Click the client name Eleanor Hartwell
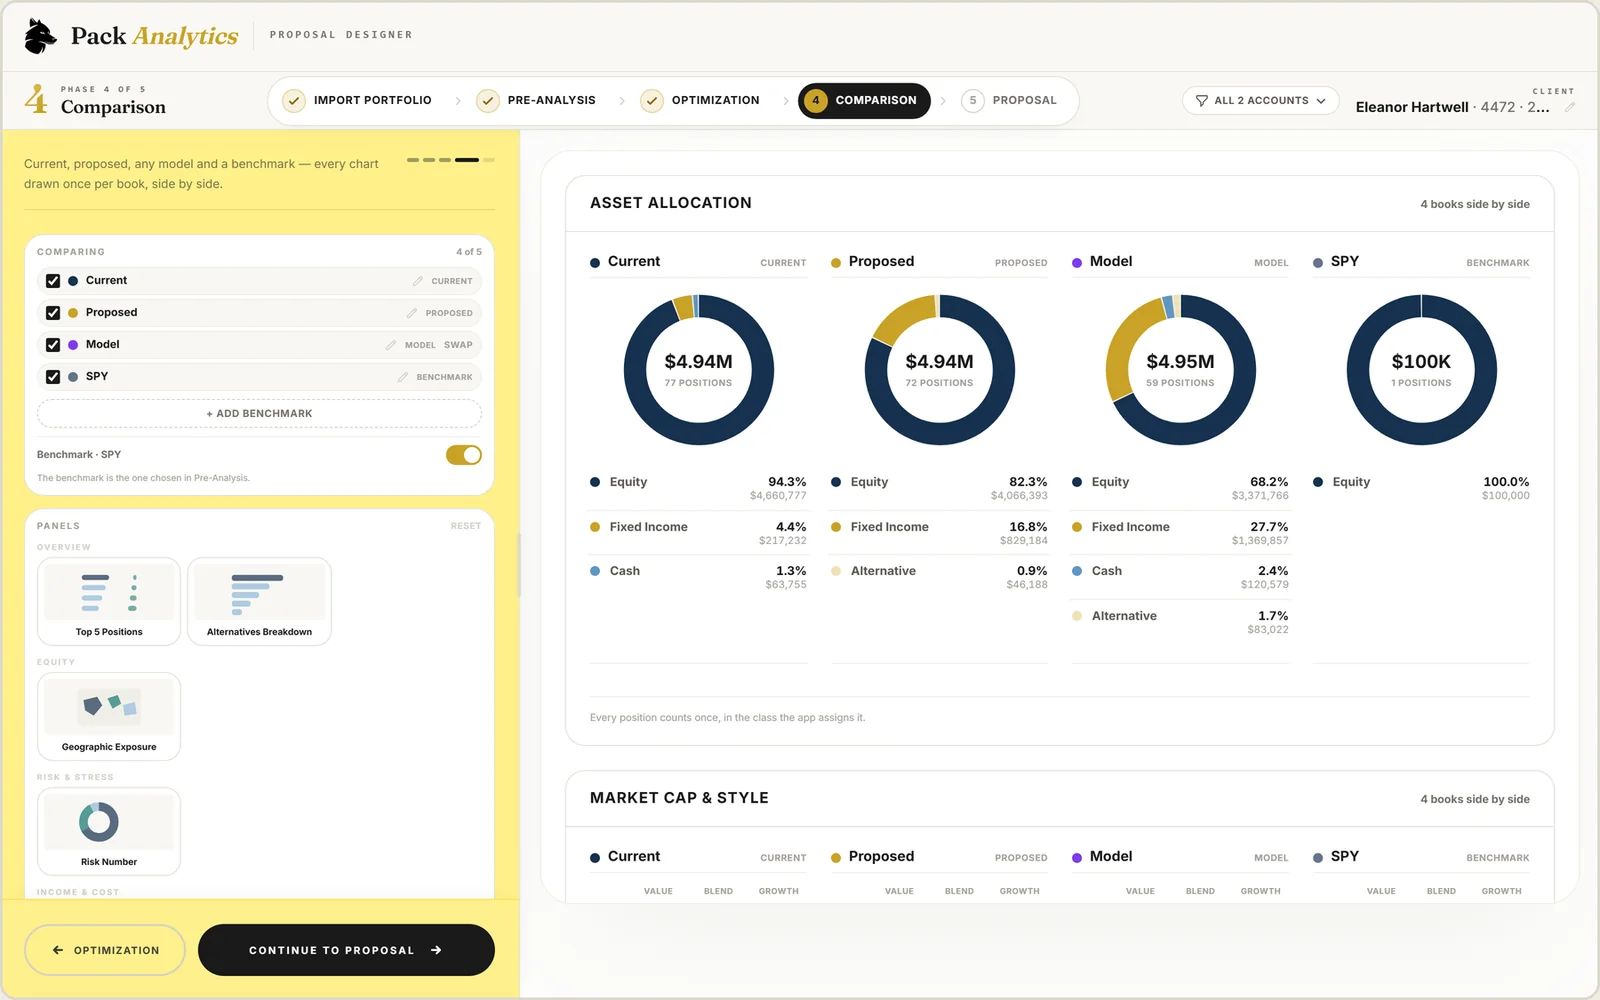Screen dimensions: 1600x1000 pos(1412,107)
